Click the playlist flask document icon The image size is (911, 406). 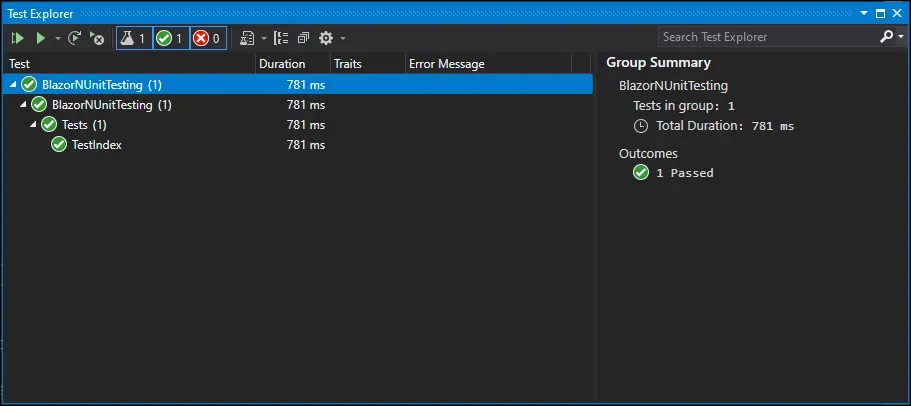[x=248, y=38]
